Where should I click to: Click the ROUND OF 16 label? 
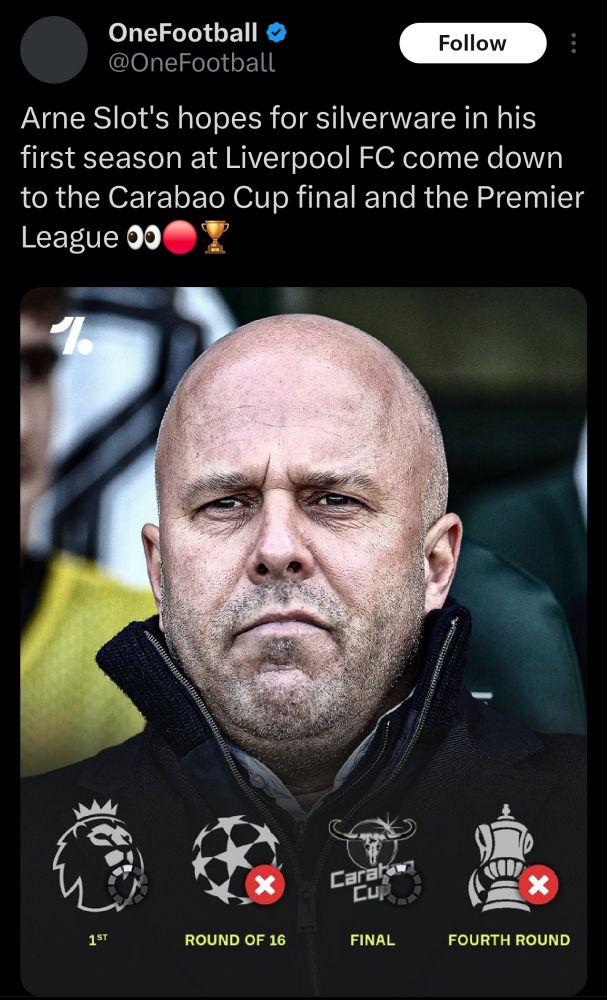pos(235,939)
